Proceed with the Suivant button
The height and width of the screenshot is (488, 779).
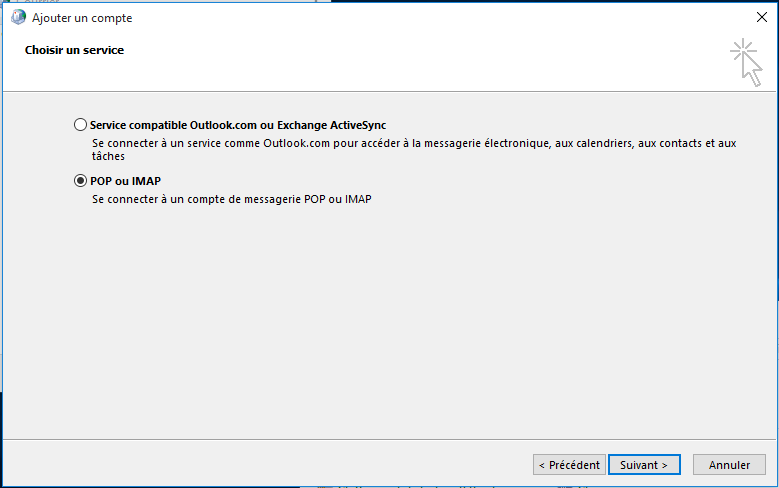tap(644, 465)
